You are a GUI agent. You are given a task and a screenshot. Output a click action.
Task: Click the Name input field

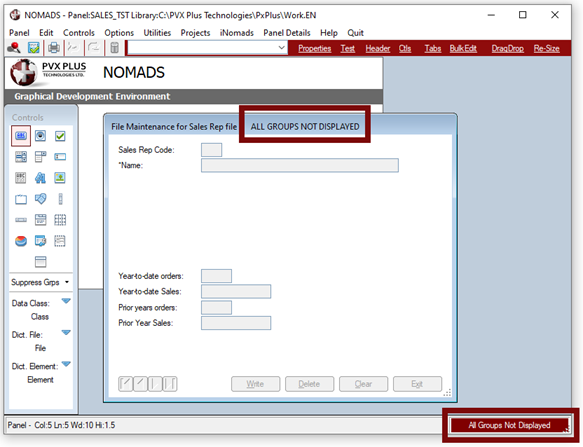click(x=300, y=165)
